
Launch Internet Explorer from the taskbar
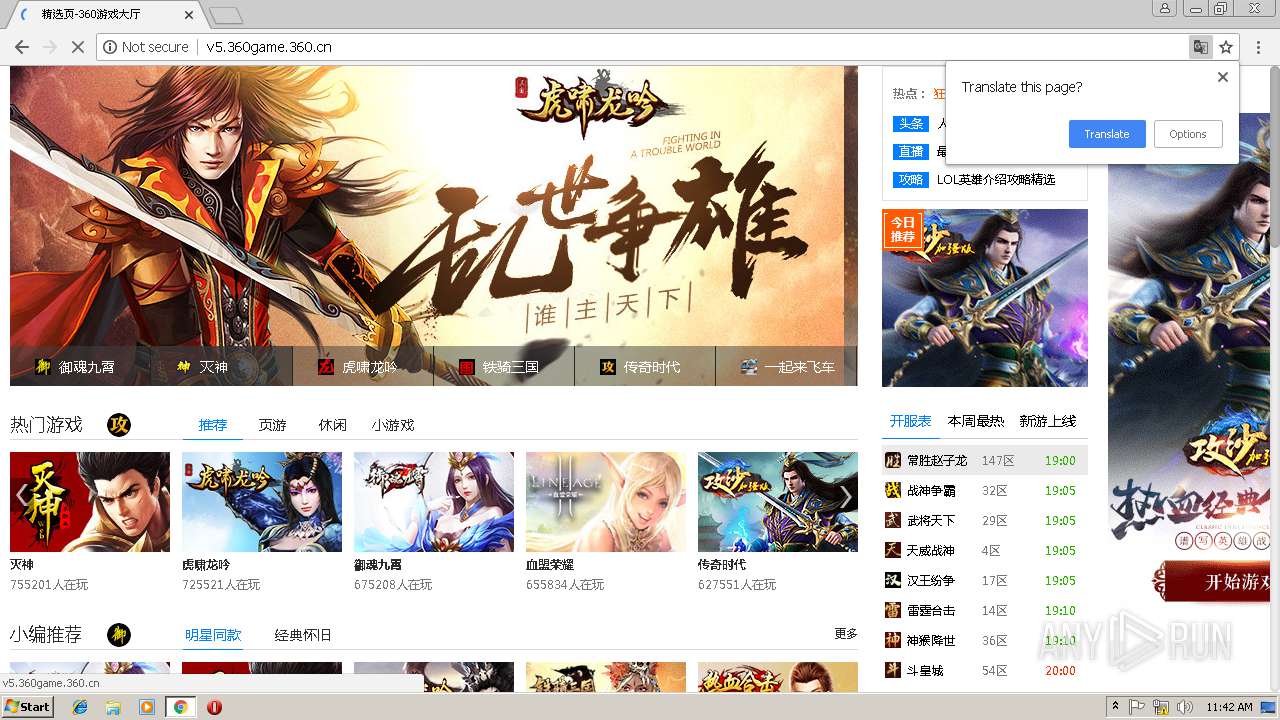pyautogui.click(x=80, y=707)
